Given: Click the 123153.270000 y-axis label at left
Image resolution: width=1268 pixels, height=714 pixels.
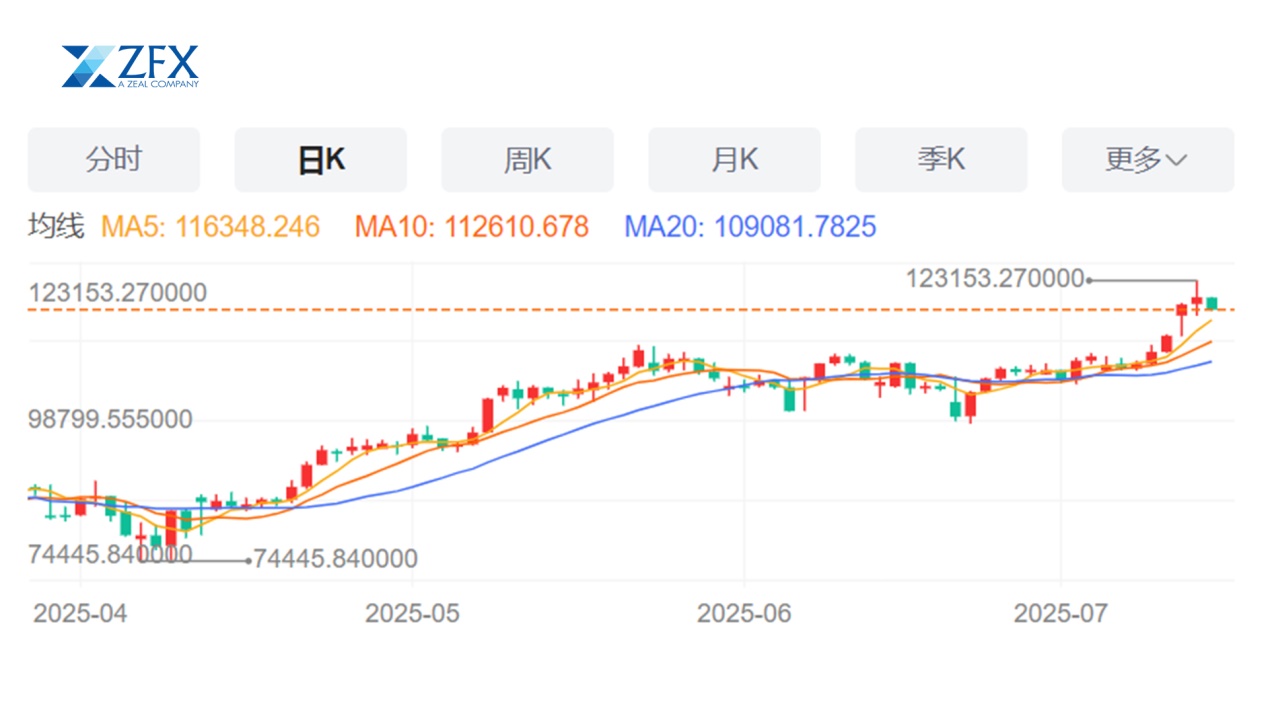Looking at the screenshot, I should point(118,293).
